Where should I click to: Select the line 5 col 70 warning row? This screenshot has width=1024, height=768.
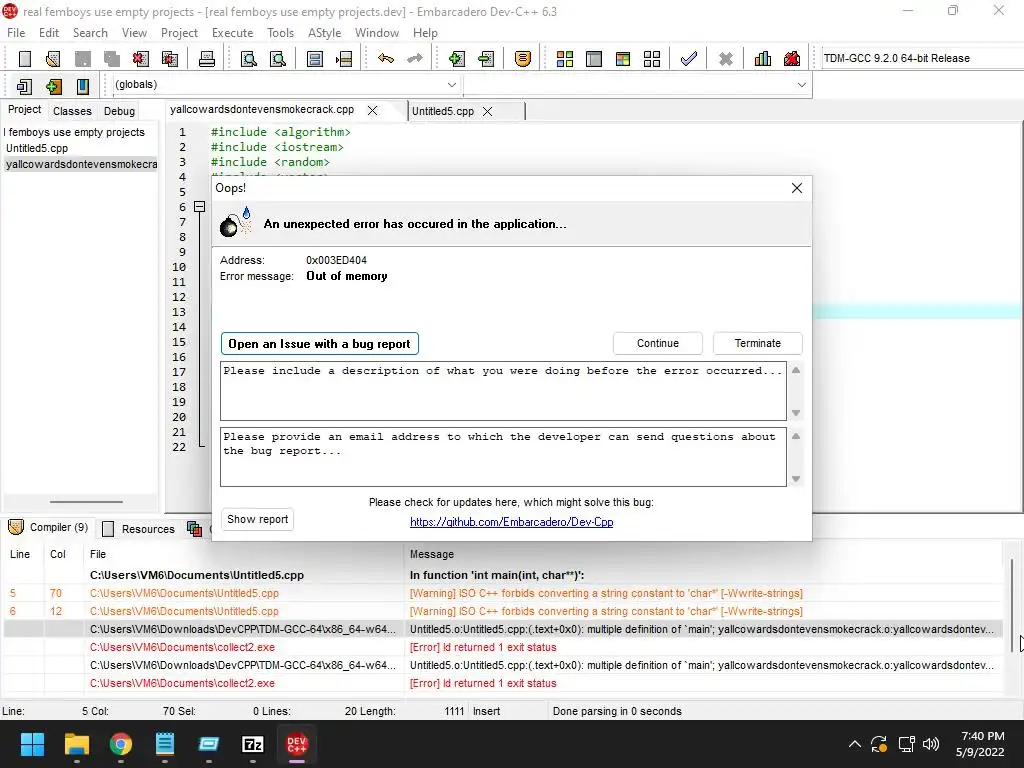point(503,593)
